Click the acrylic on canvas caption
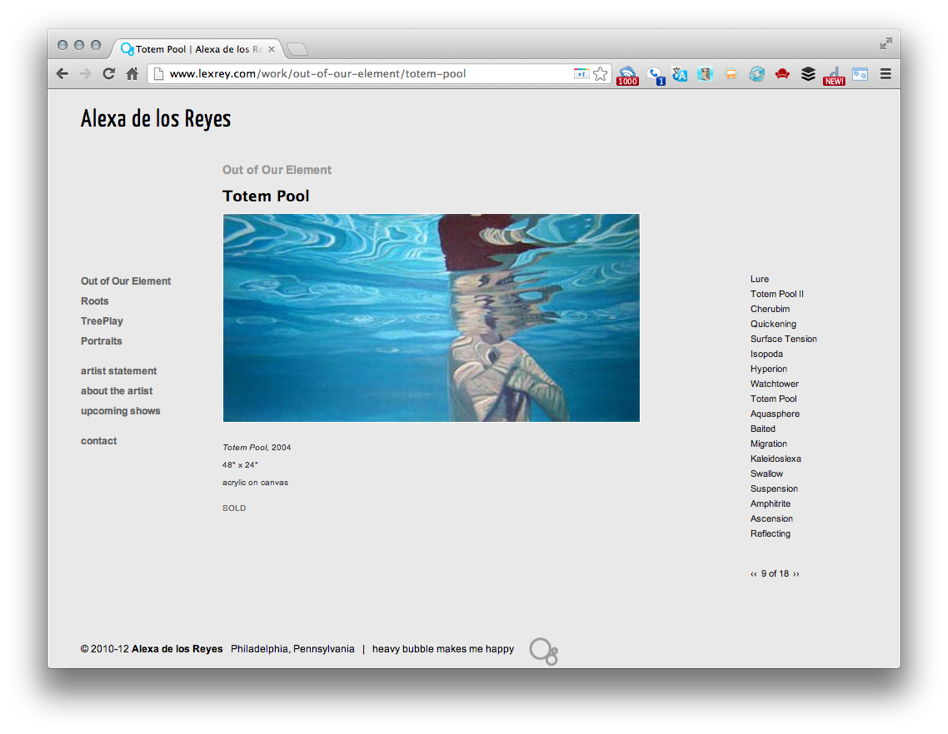948x734 pixels. [x=255, y=482]
